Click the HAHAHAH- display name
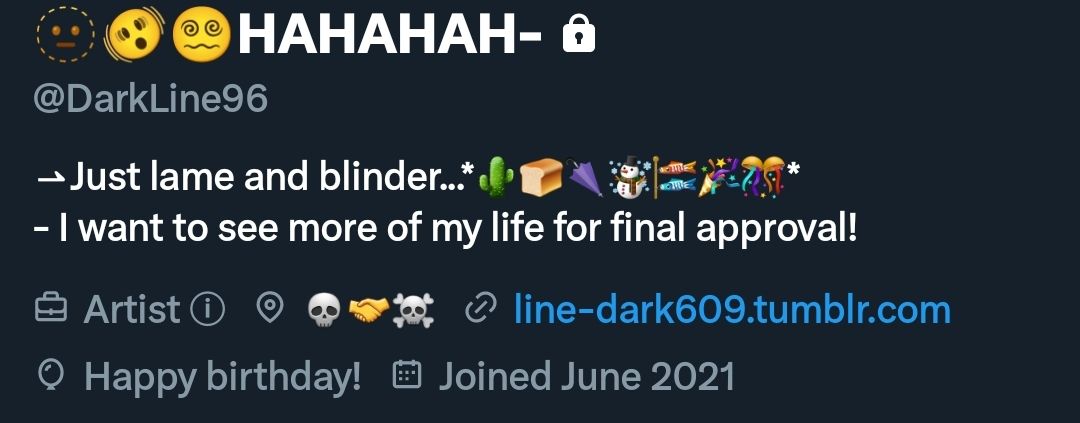 pyautogui.click(x=390, y=35)
